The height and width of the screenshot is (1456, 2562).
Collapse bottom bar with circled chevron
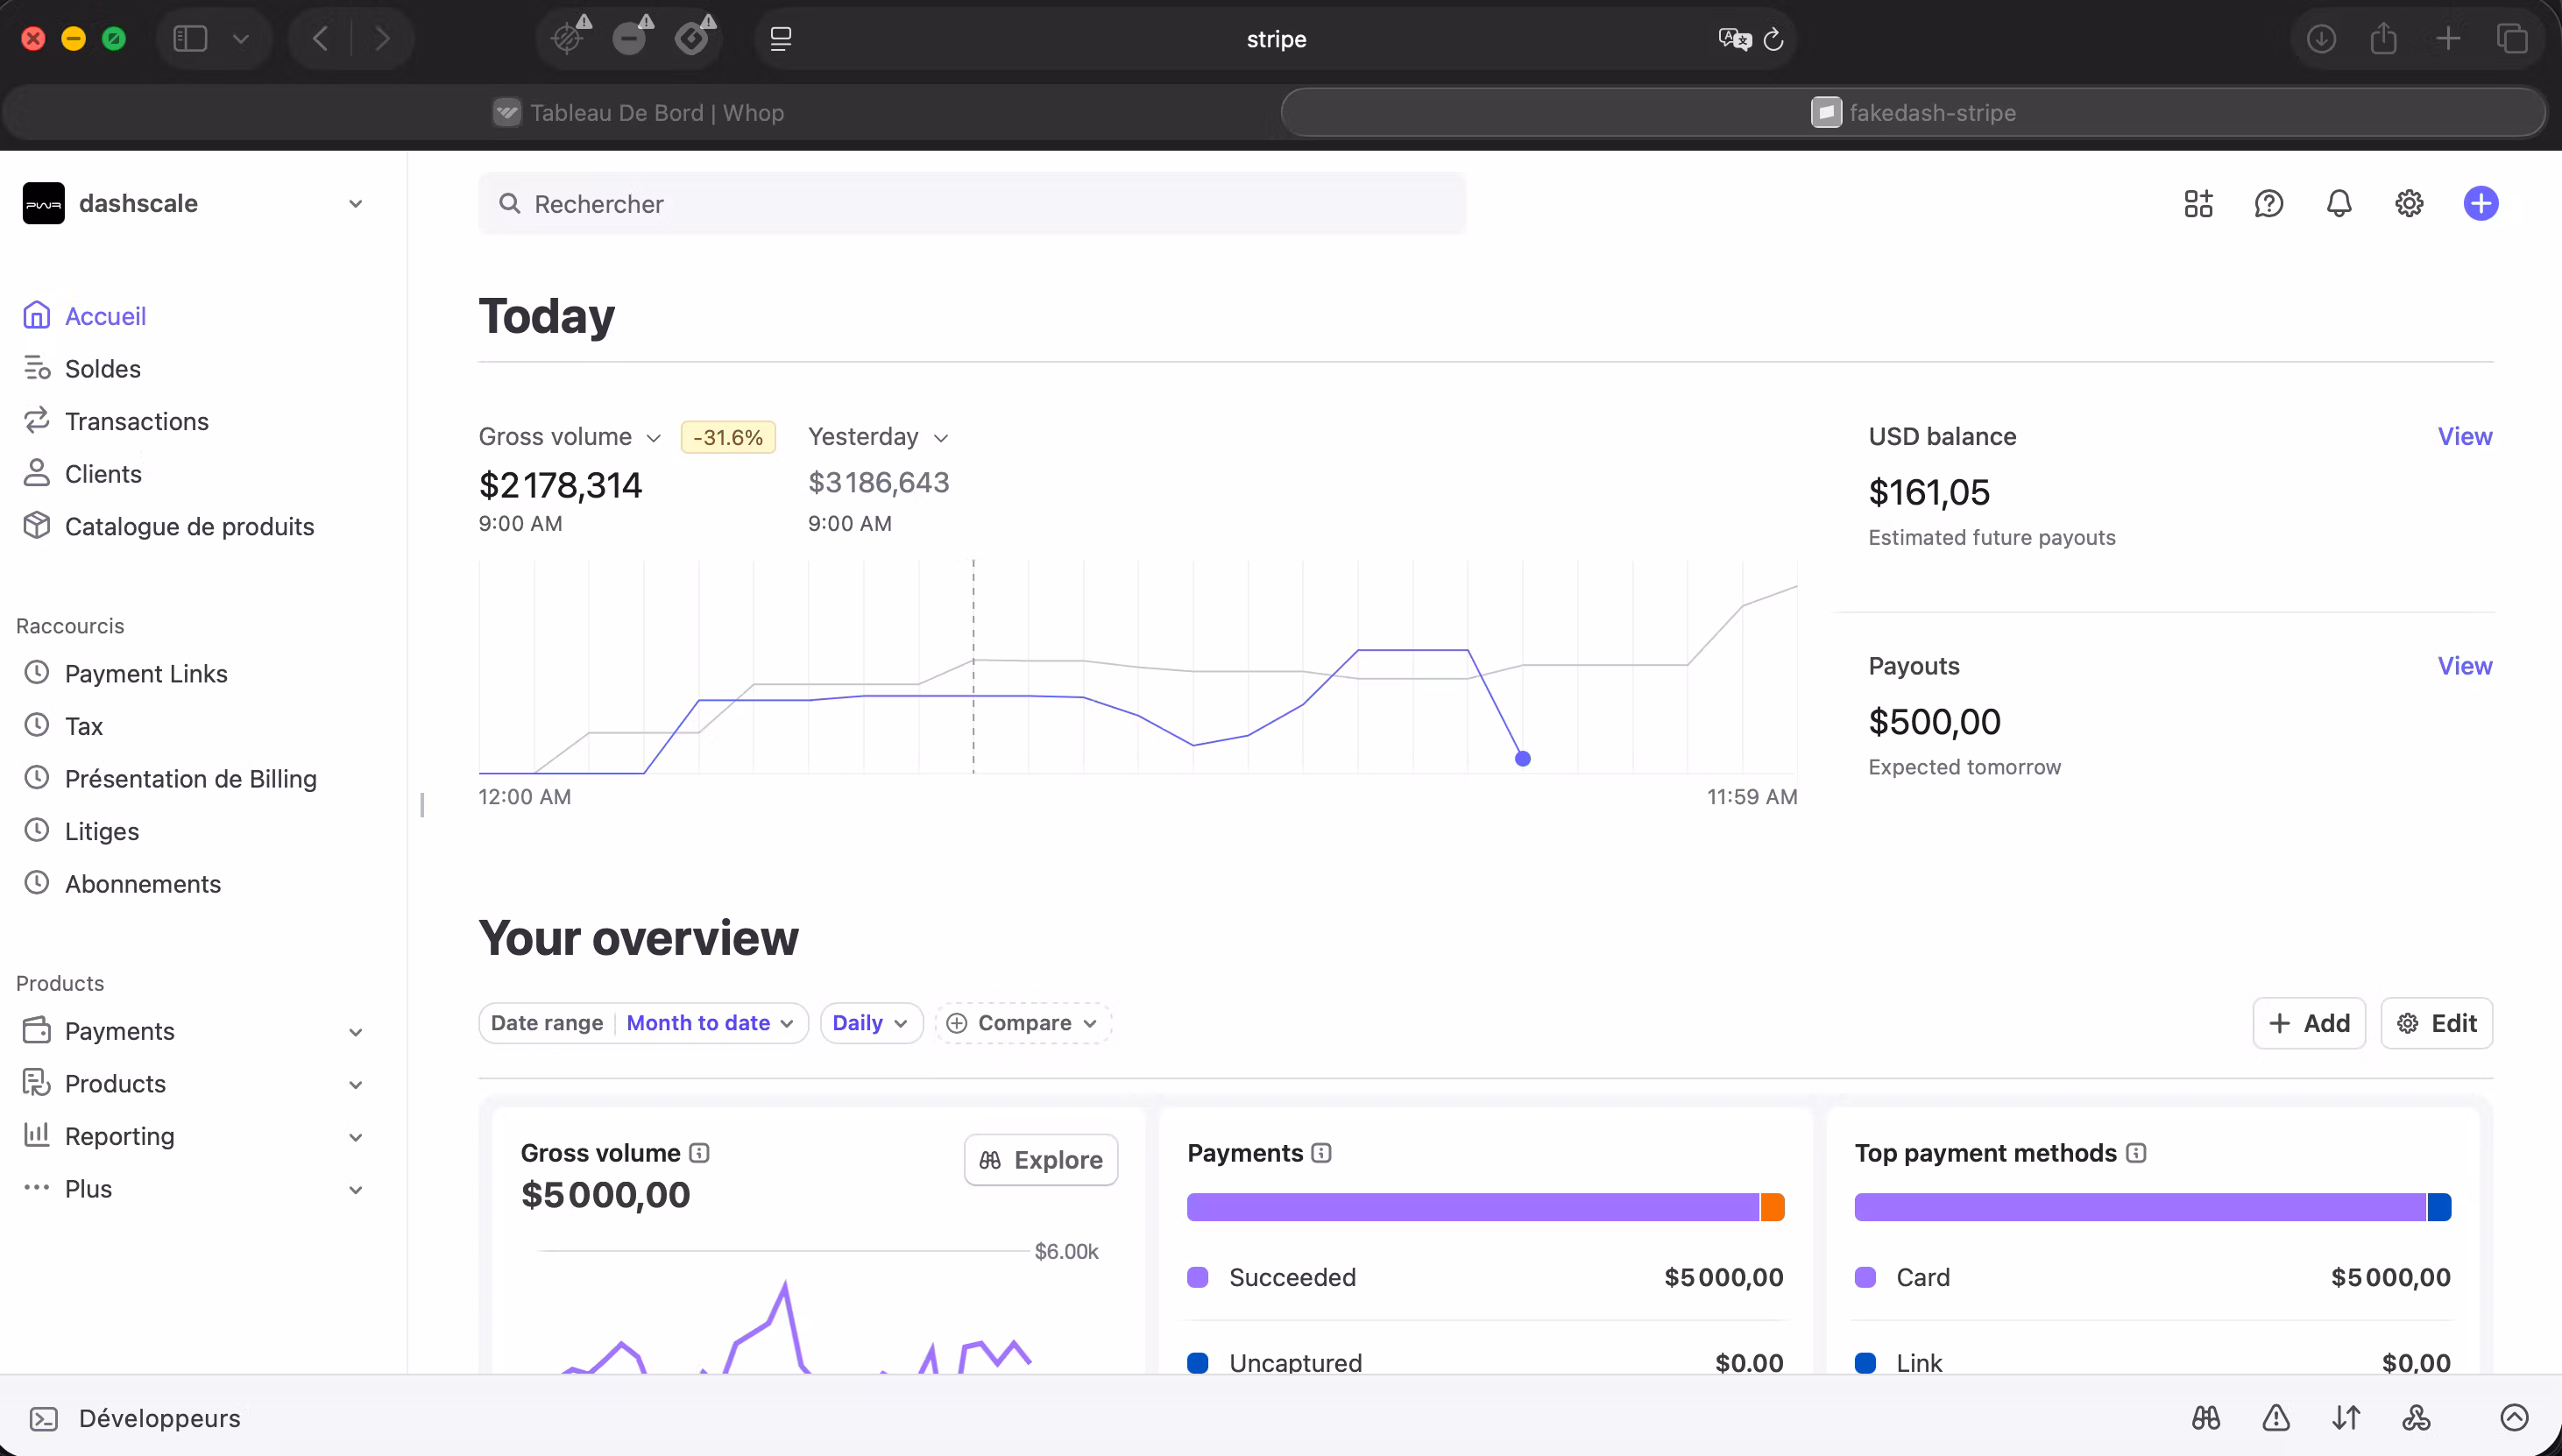tap(2514, 1417)
